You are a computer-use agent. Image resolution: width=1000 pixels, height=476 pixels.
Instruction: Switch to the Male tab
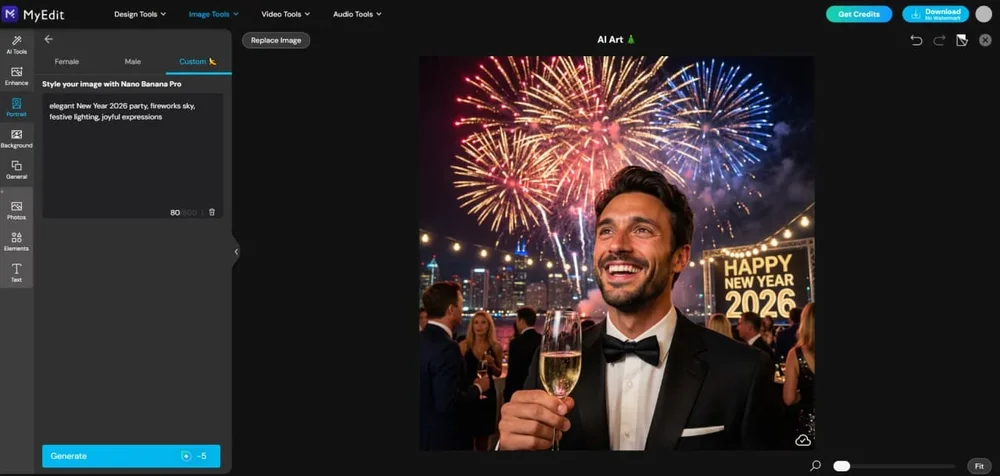pos(133,62)
